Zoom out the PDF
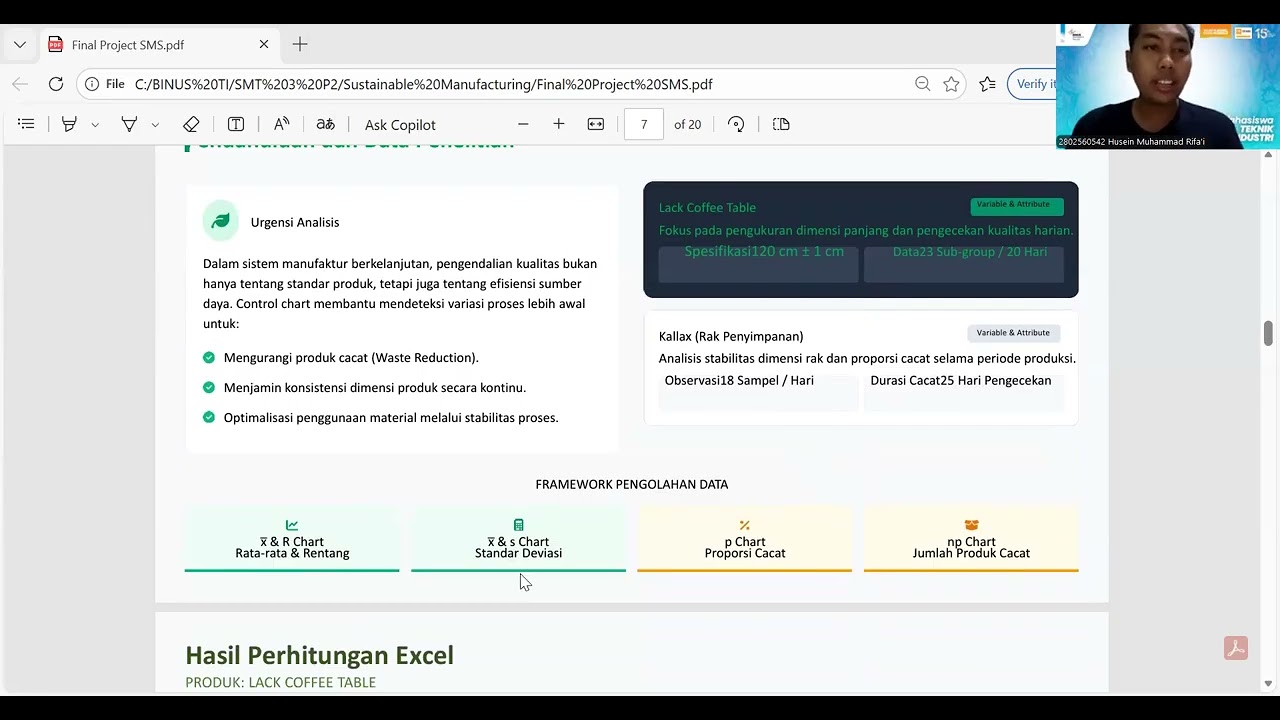 [x=523, y=124]
